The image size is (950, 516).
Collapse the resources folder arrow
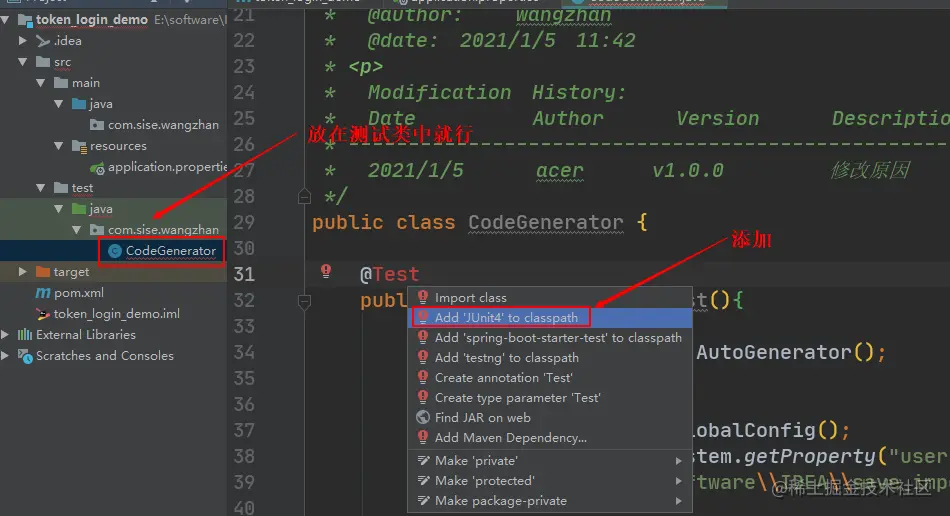[59, 146]
